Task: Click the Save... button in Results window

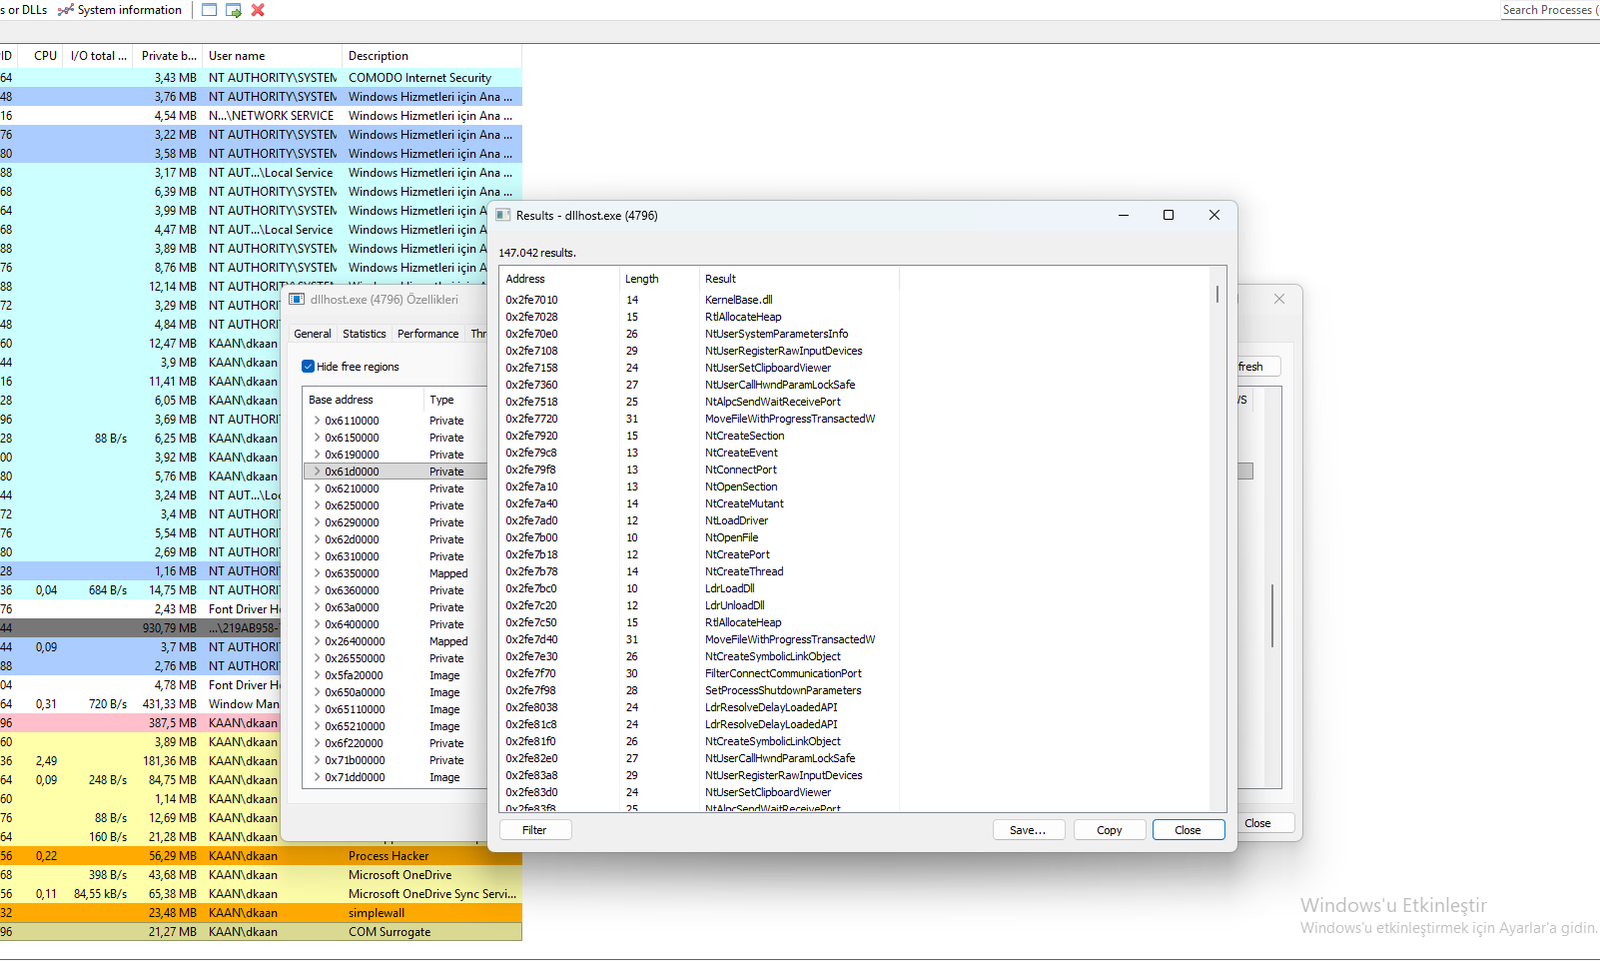Action: (1028, 830)
